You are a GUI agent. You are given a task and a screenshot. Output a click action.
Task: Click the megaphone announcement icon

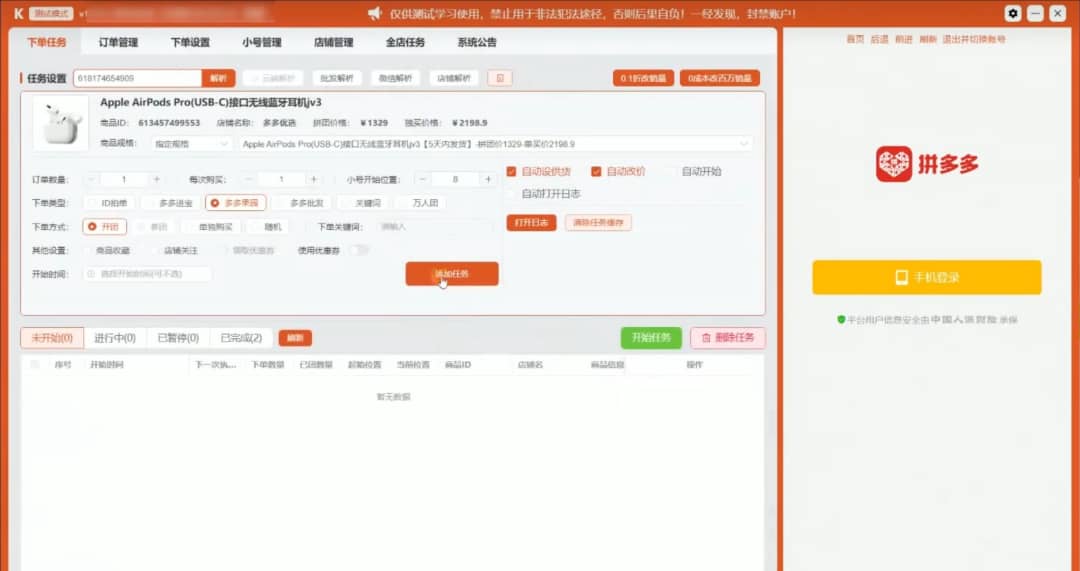point(375,14)
